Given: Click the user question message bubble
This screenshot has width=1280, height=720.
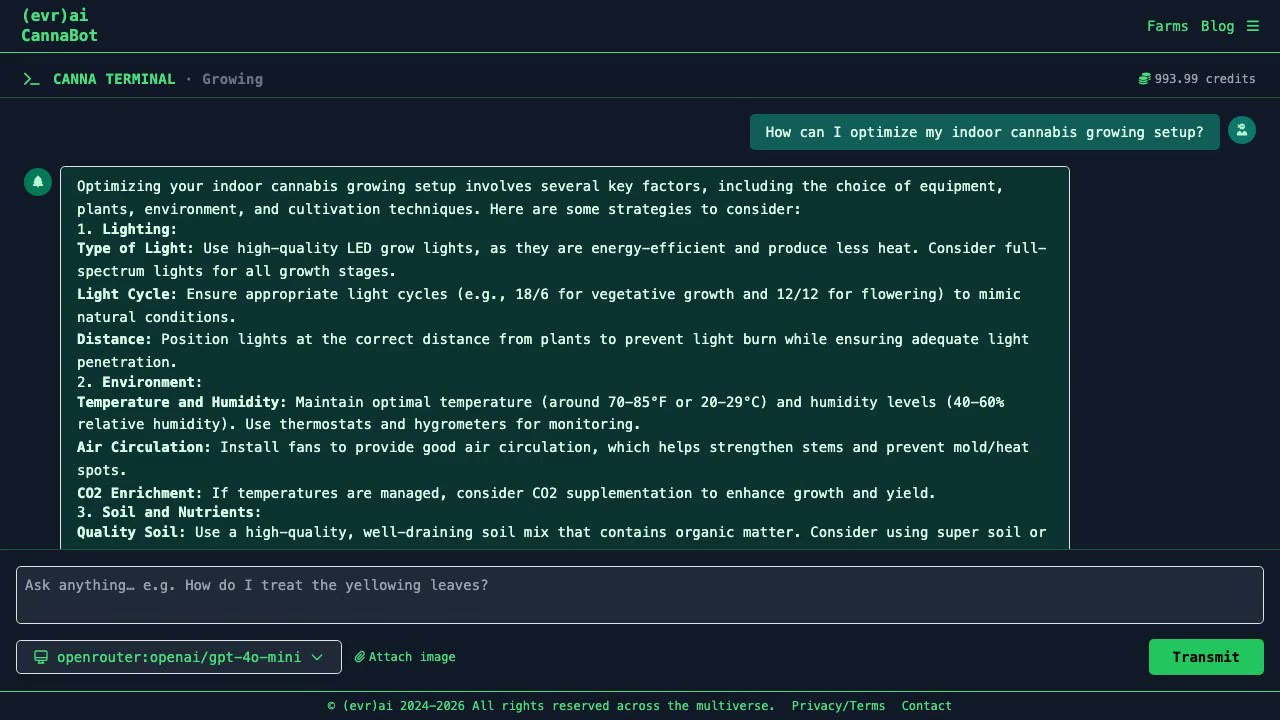Looking at the screenshot, I should tap(985, 132).
